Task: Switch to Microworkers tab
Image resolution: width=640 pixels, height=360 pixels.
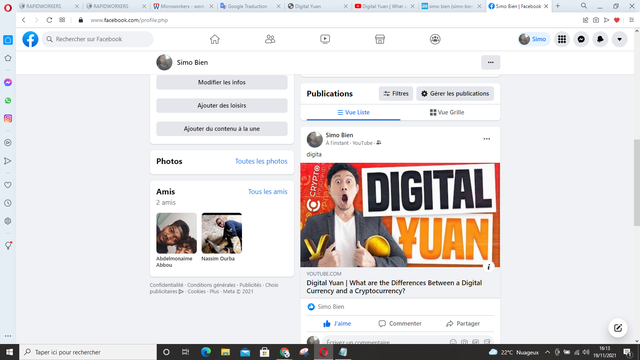Action: (183, 6)
